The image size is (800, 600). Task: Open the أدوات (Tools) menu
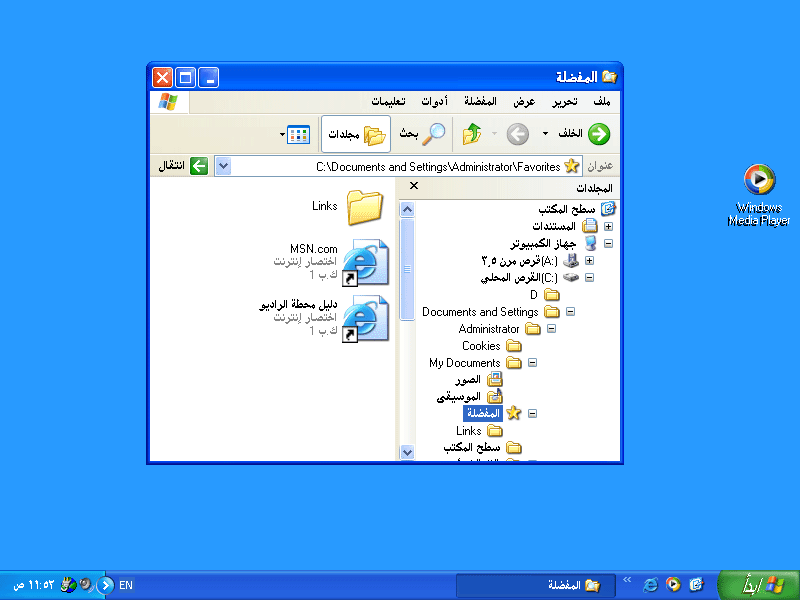point(434,102)
